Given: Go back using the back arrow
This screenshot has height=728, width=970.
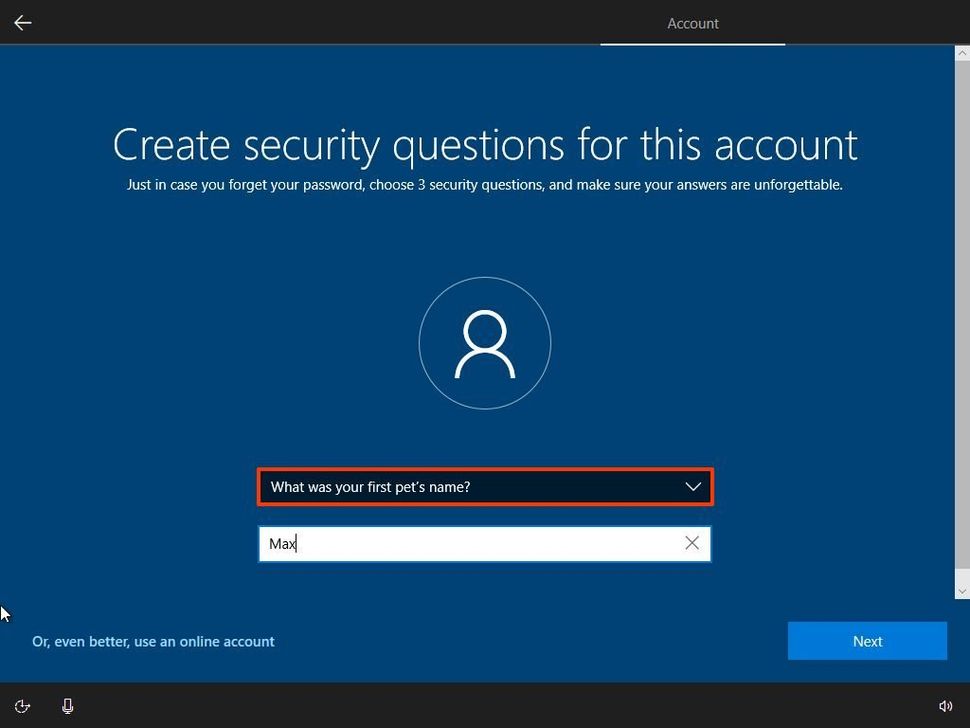Looking at the screenshot, I should tap(22, 22).
